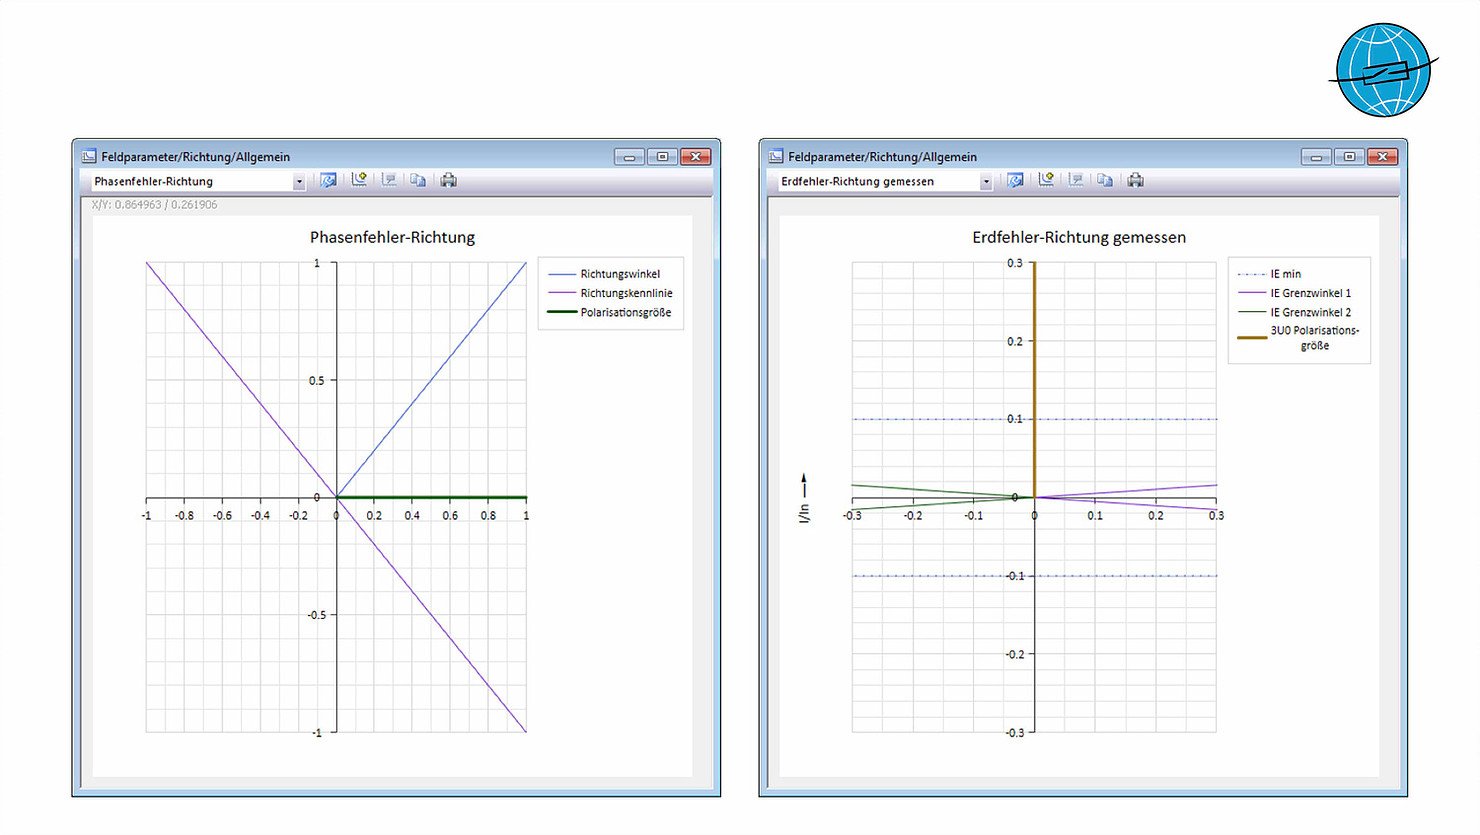Maximize the right Feldparameter window
1480x835 pixels.
tap(1349, 157)
